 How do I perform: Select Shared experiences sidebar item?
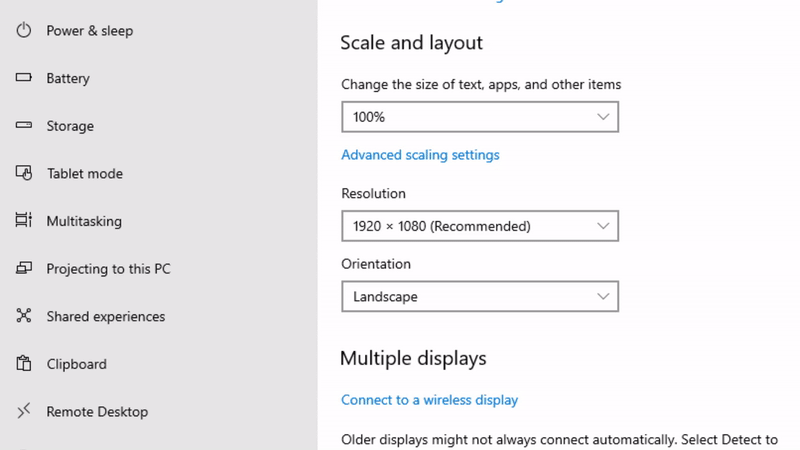[x=105, y=316]
